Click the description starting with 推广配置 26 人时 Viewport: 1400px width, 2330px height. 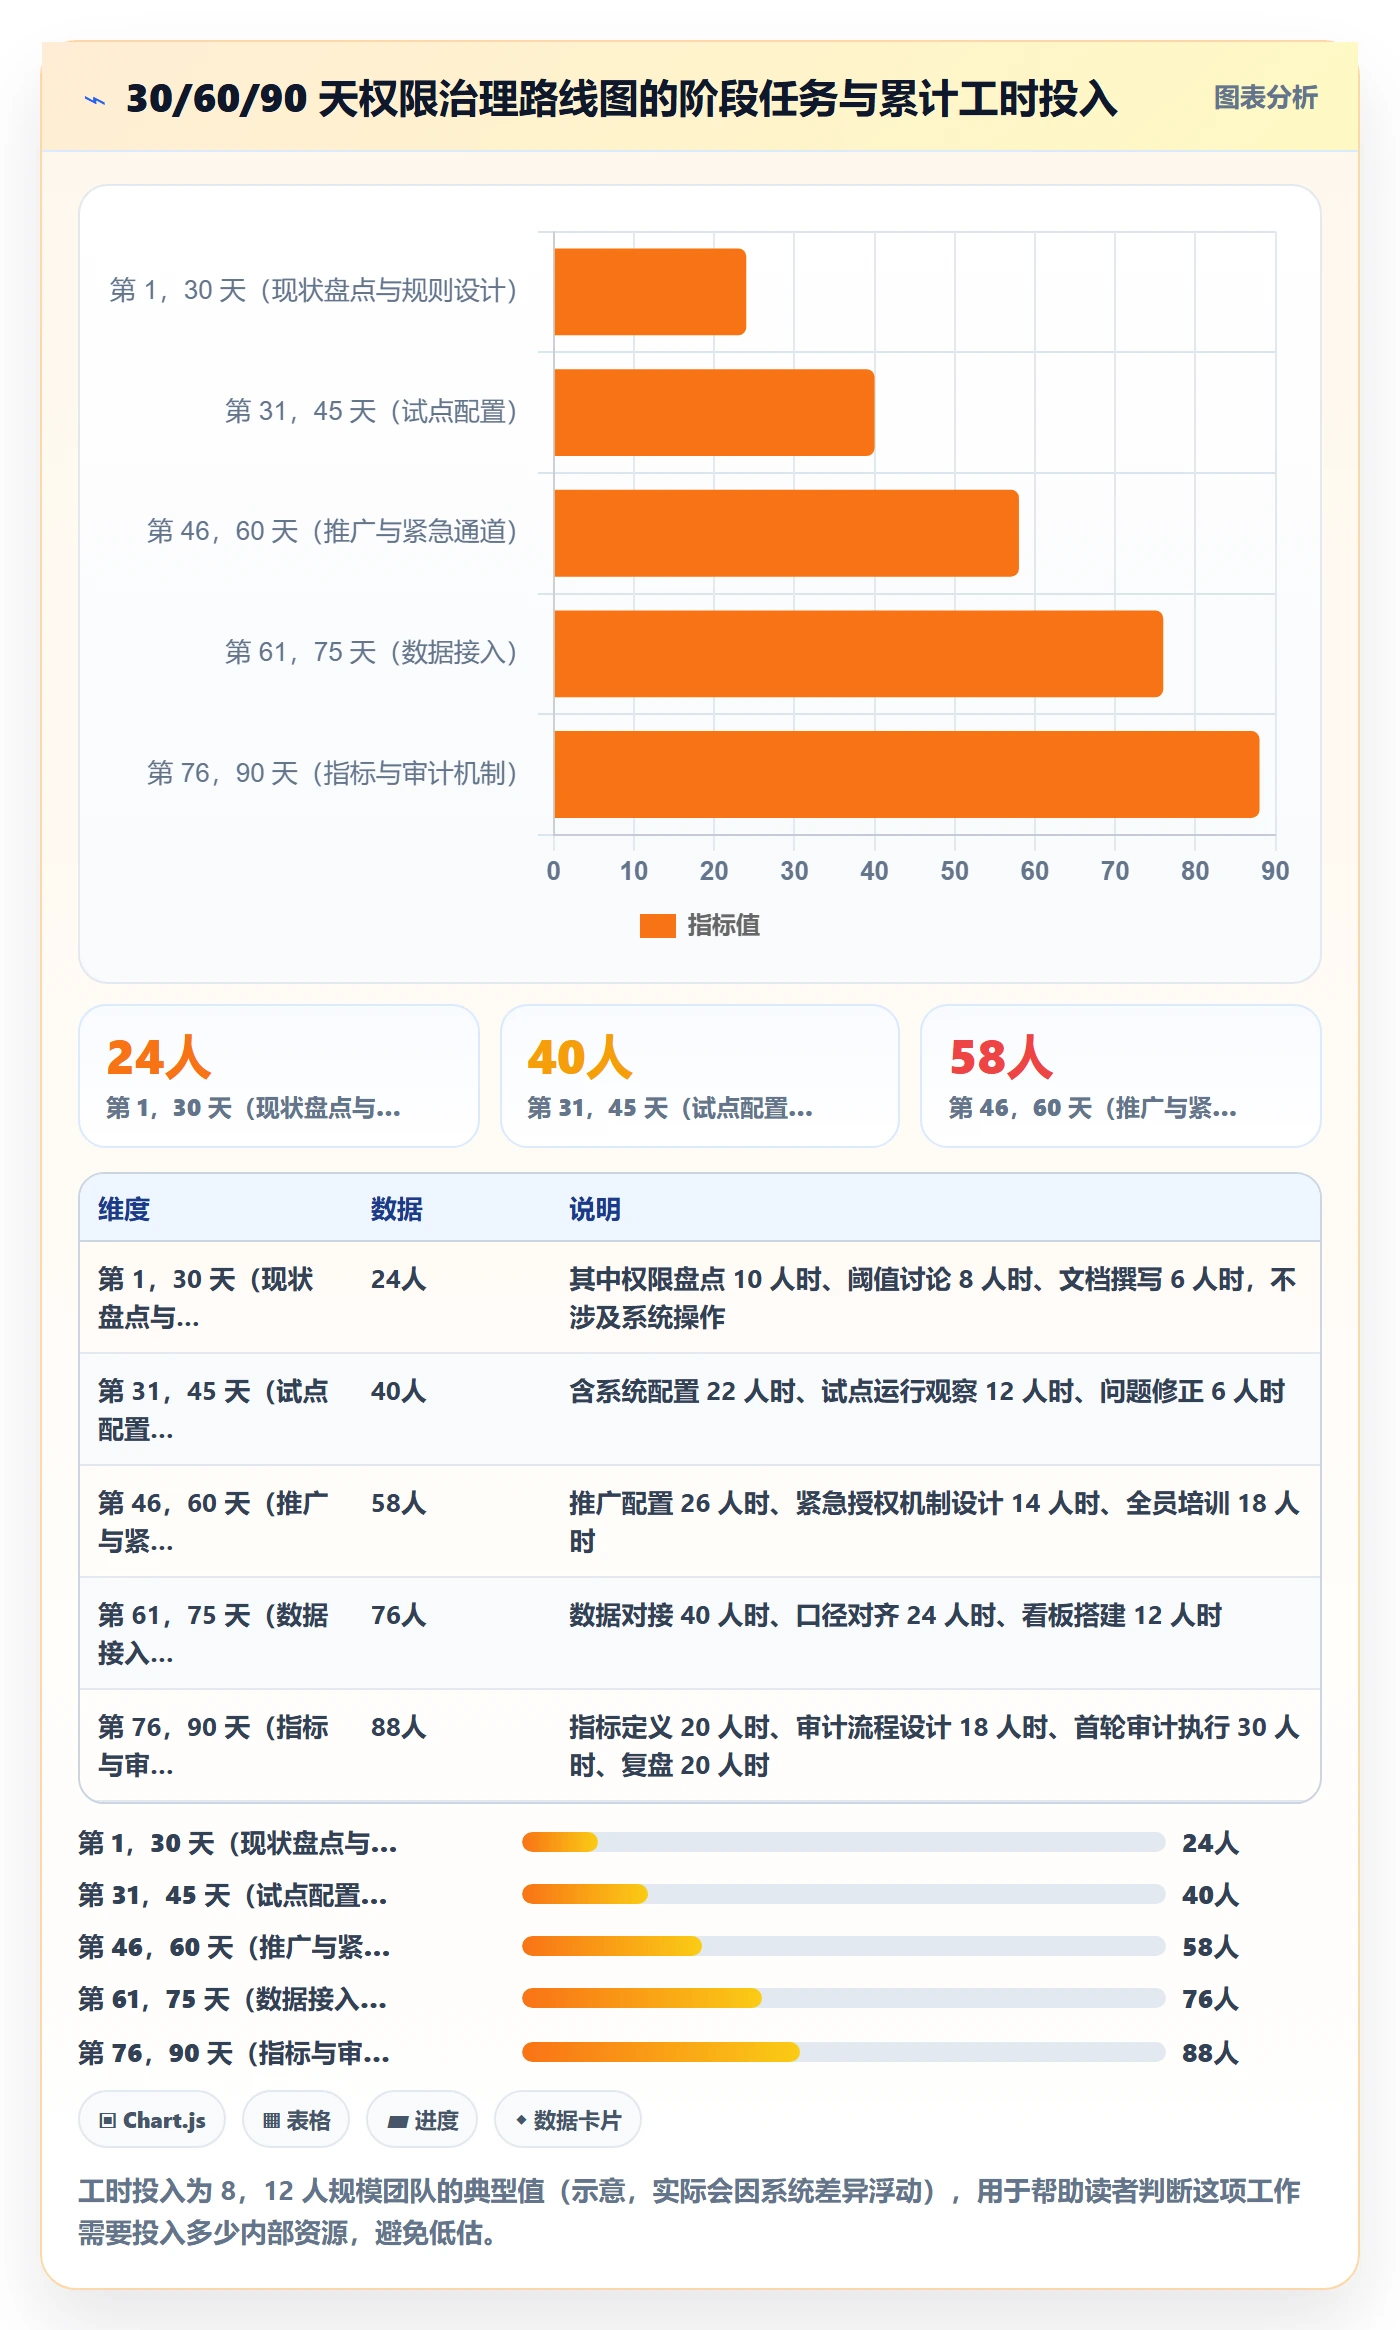click(x=934, y=1522)
